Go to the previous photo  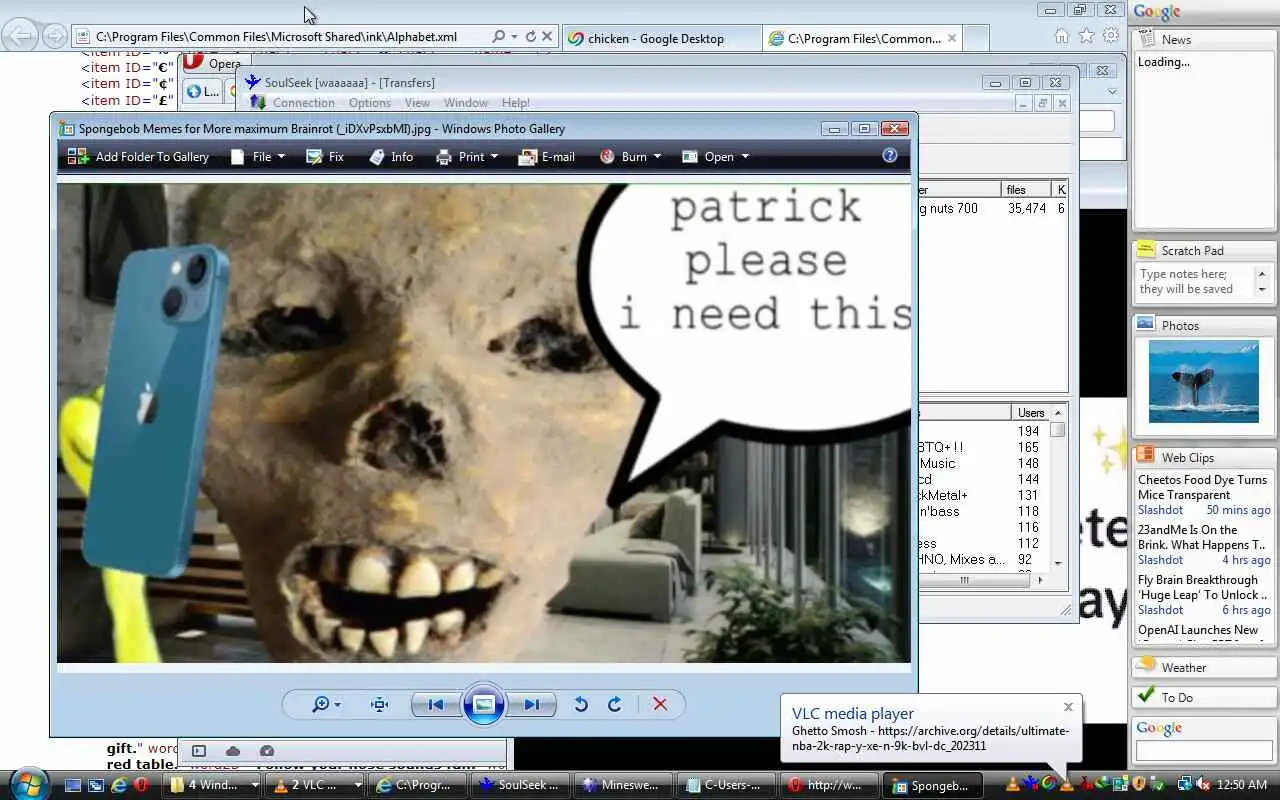point(436,704)
